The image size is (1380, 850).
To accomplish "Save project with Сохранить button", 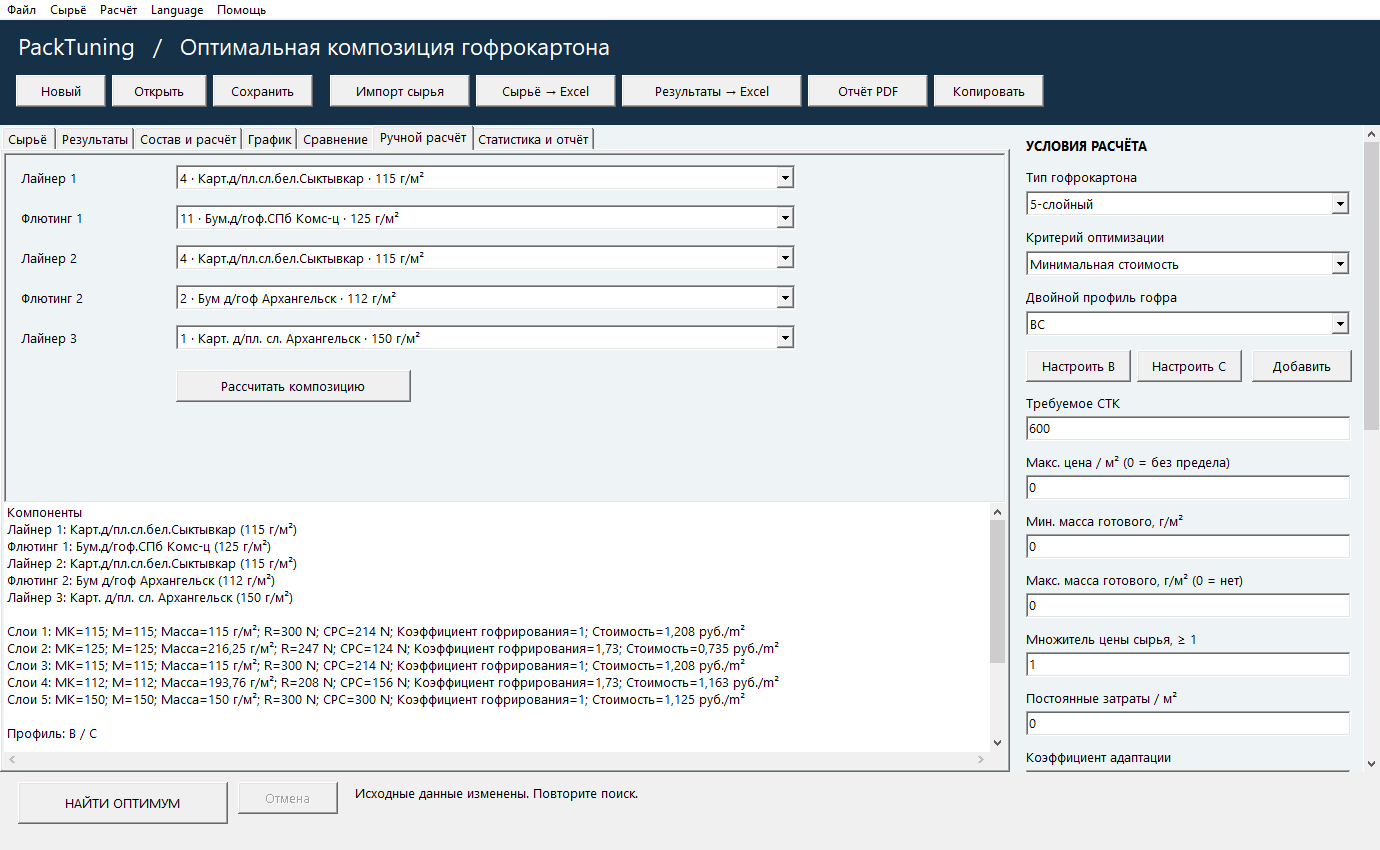I will pyautogui.click(x=262, y=91).
